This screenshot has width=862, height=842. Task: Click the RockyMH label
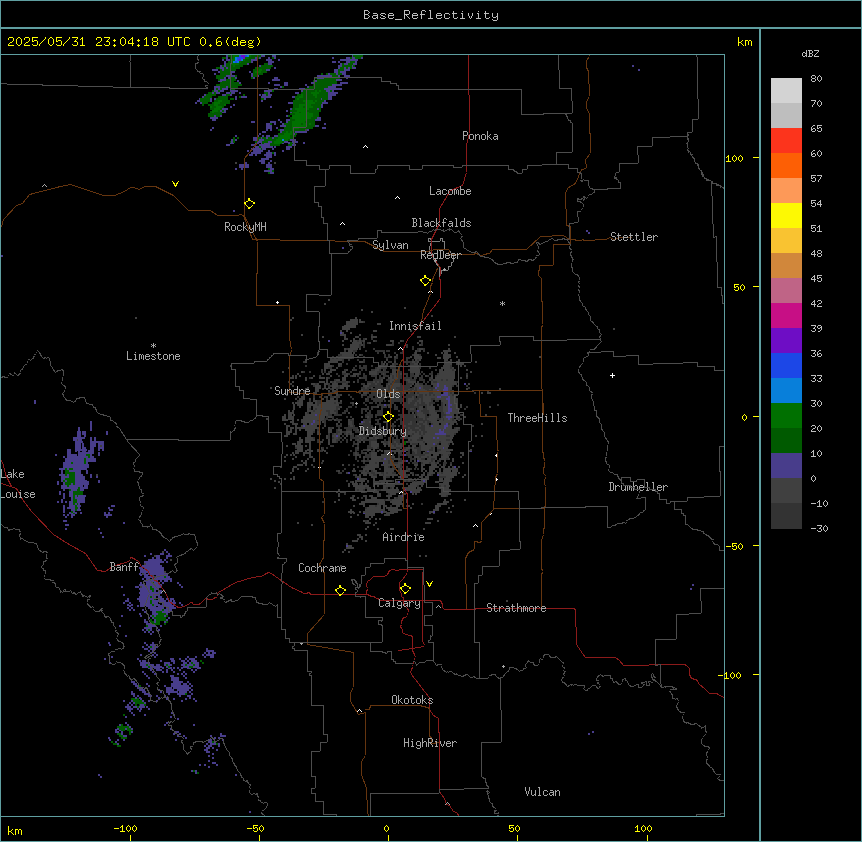click(x=245, y=227)
